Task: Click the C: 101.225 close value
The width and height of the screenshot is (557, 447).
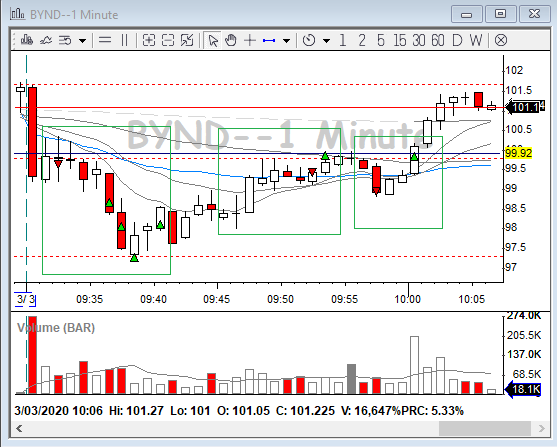Action: point(305,411)
